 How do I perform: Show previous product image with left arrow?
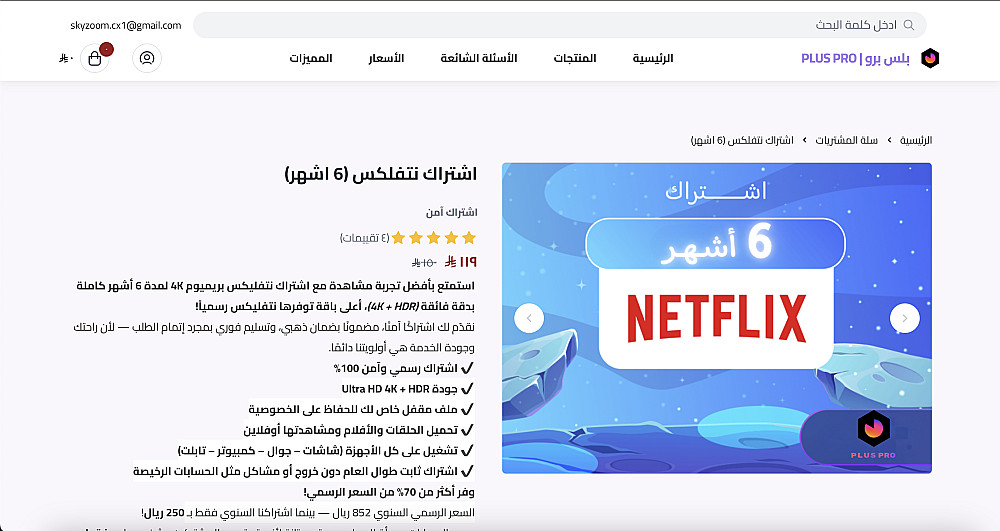point(529,318)
